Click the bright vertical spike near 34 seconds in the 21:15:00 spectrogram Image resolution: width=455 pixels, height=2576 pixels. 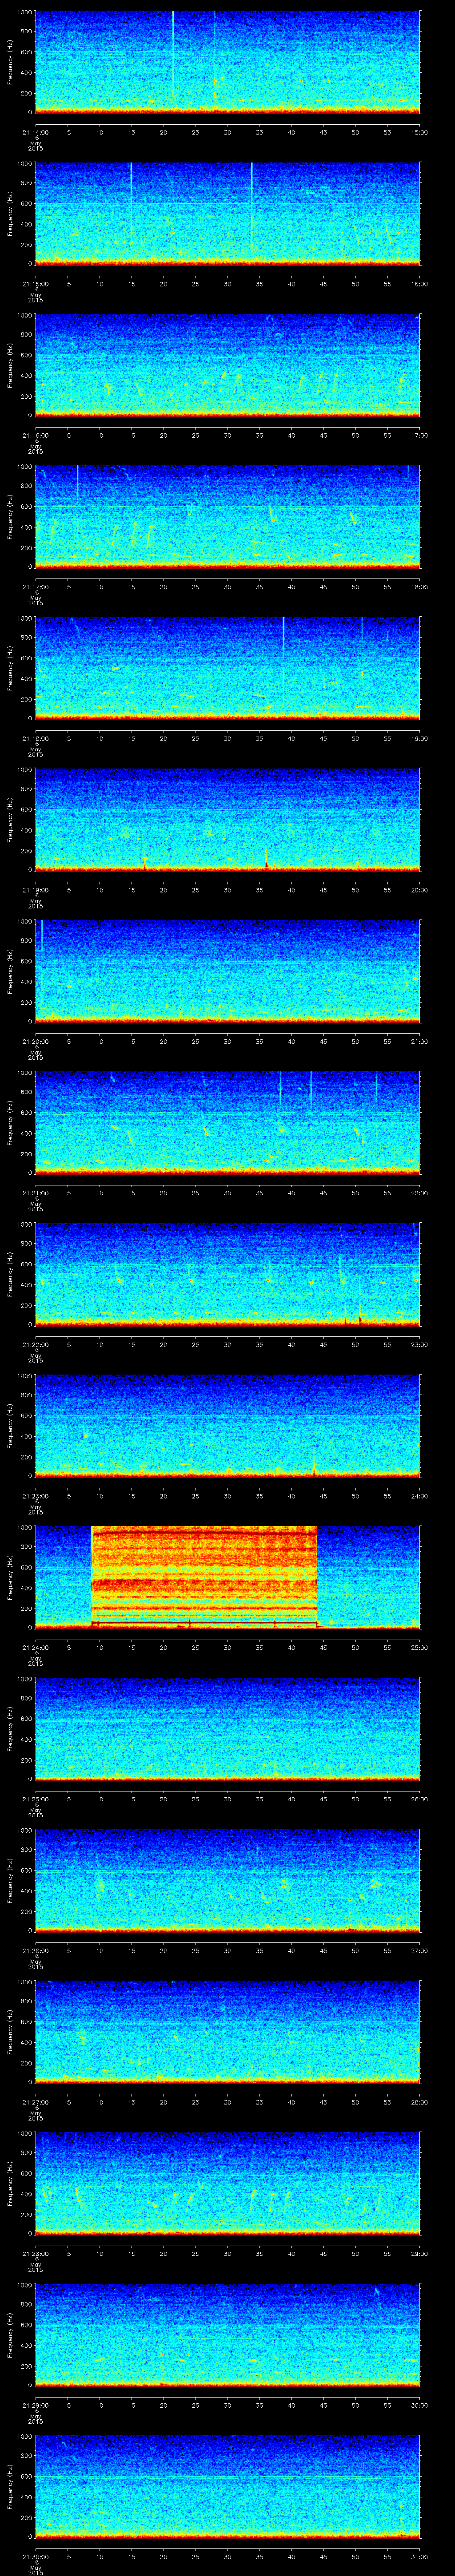click(252, 208)
